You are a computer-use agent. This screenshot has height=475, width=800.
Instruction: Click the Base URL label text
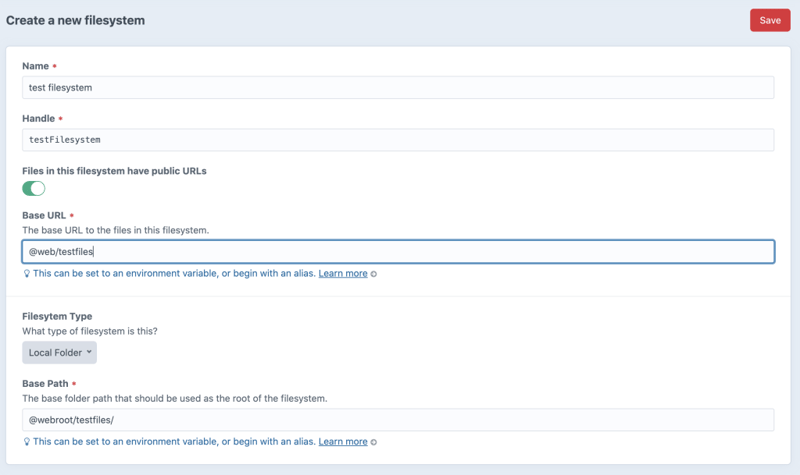coord(45,215)
